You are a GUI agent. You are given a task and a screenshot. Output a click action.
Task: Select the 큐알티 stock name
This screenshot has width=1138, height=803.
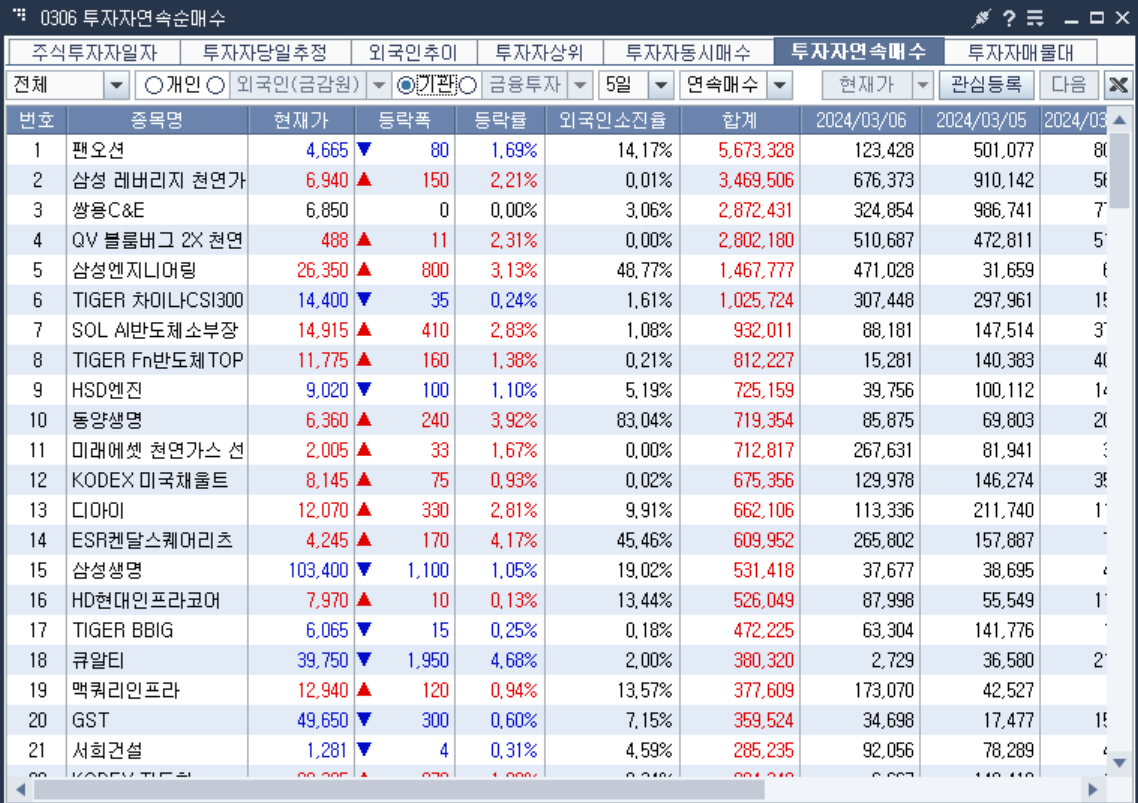tap(98, 660)
